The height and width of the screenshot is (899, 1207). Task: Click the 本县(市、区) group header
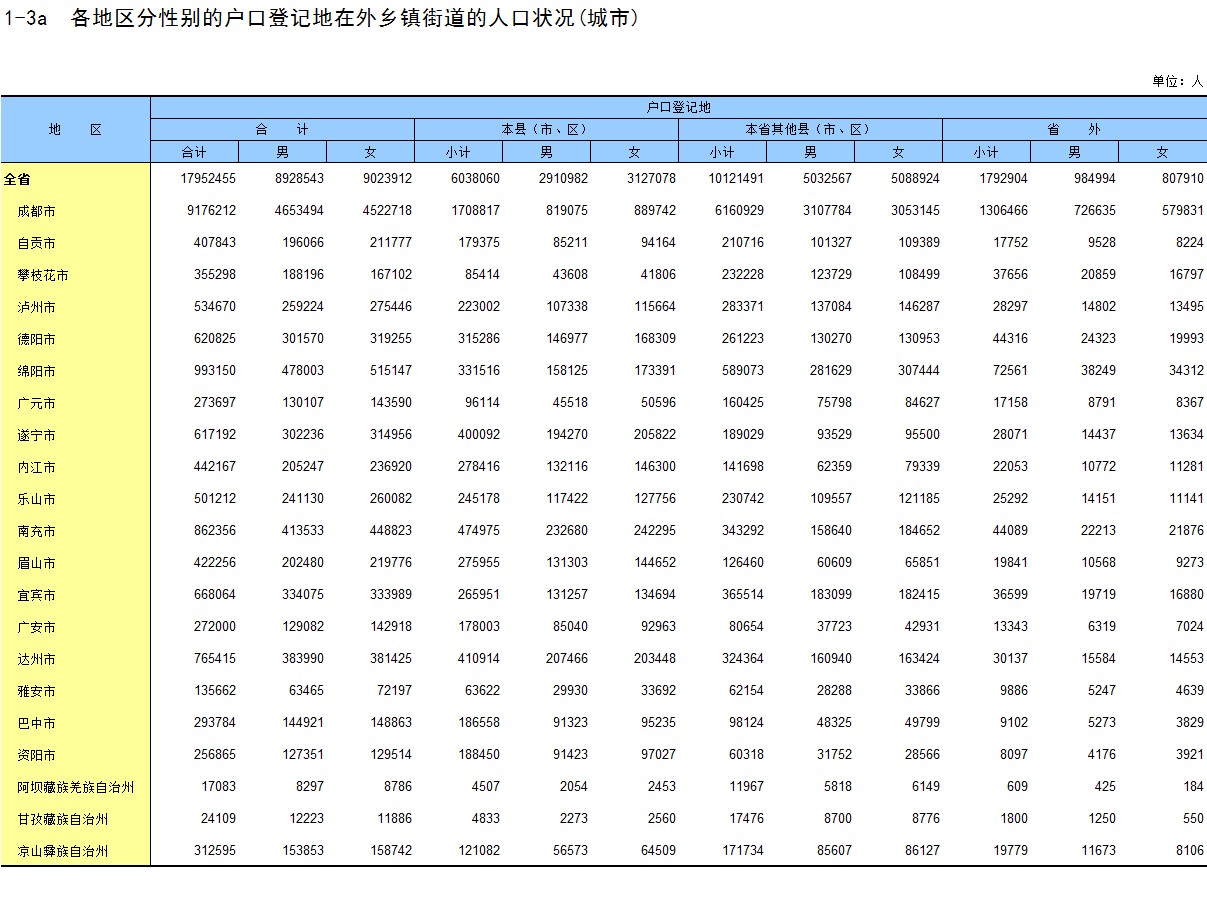coord(546,130)
